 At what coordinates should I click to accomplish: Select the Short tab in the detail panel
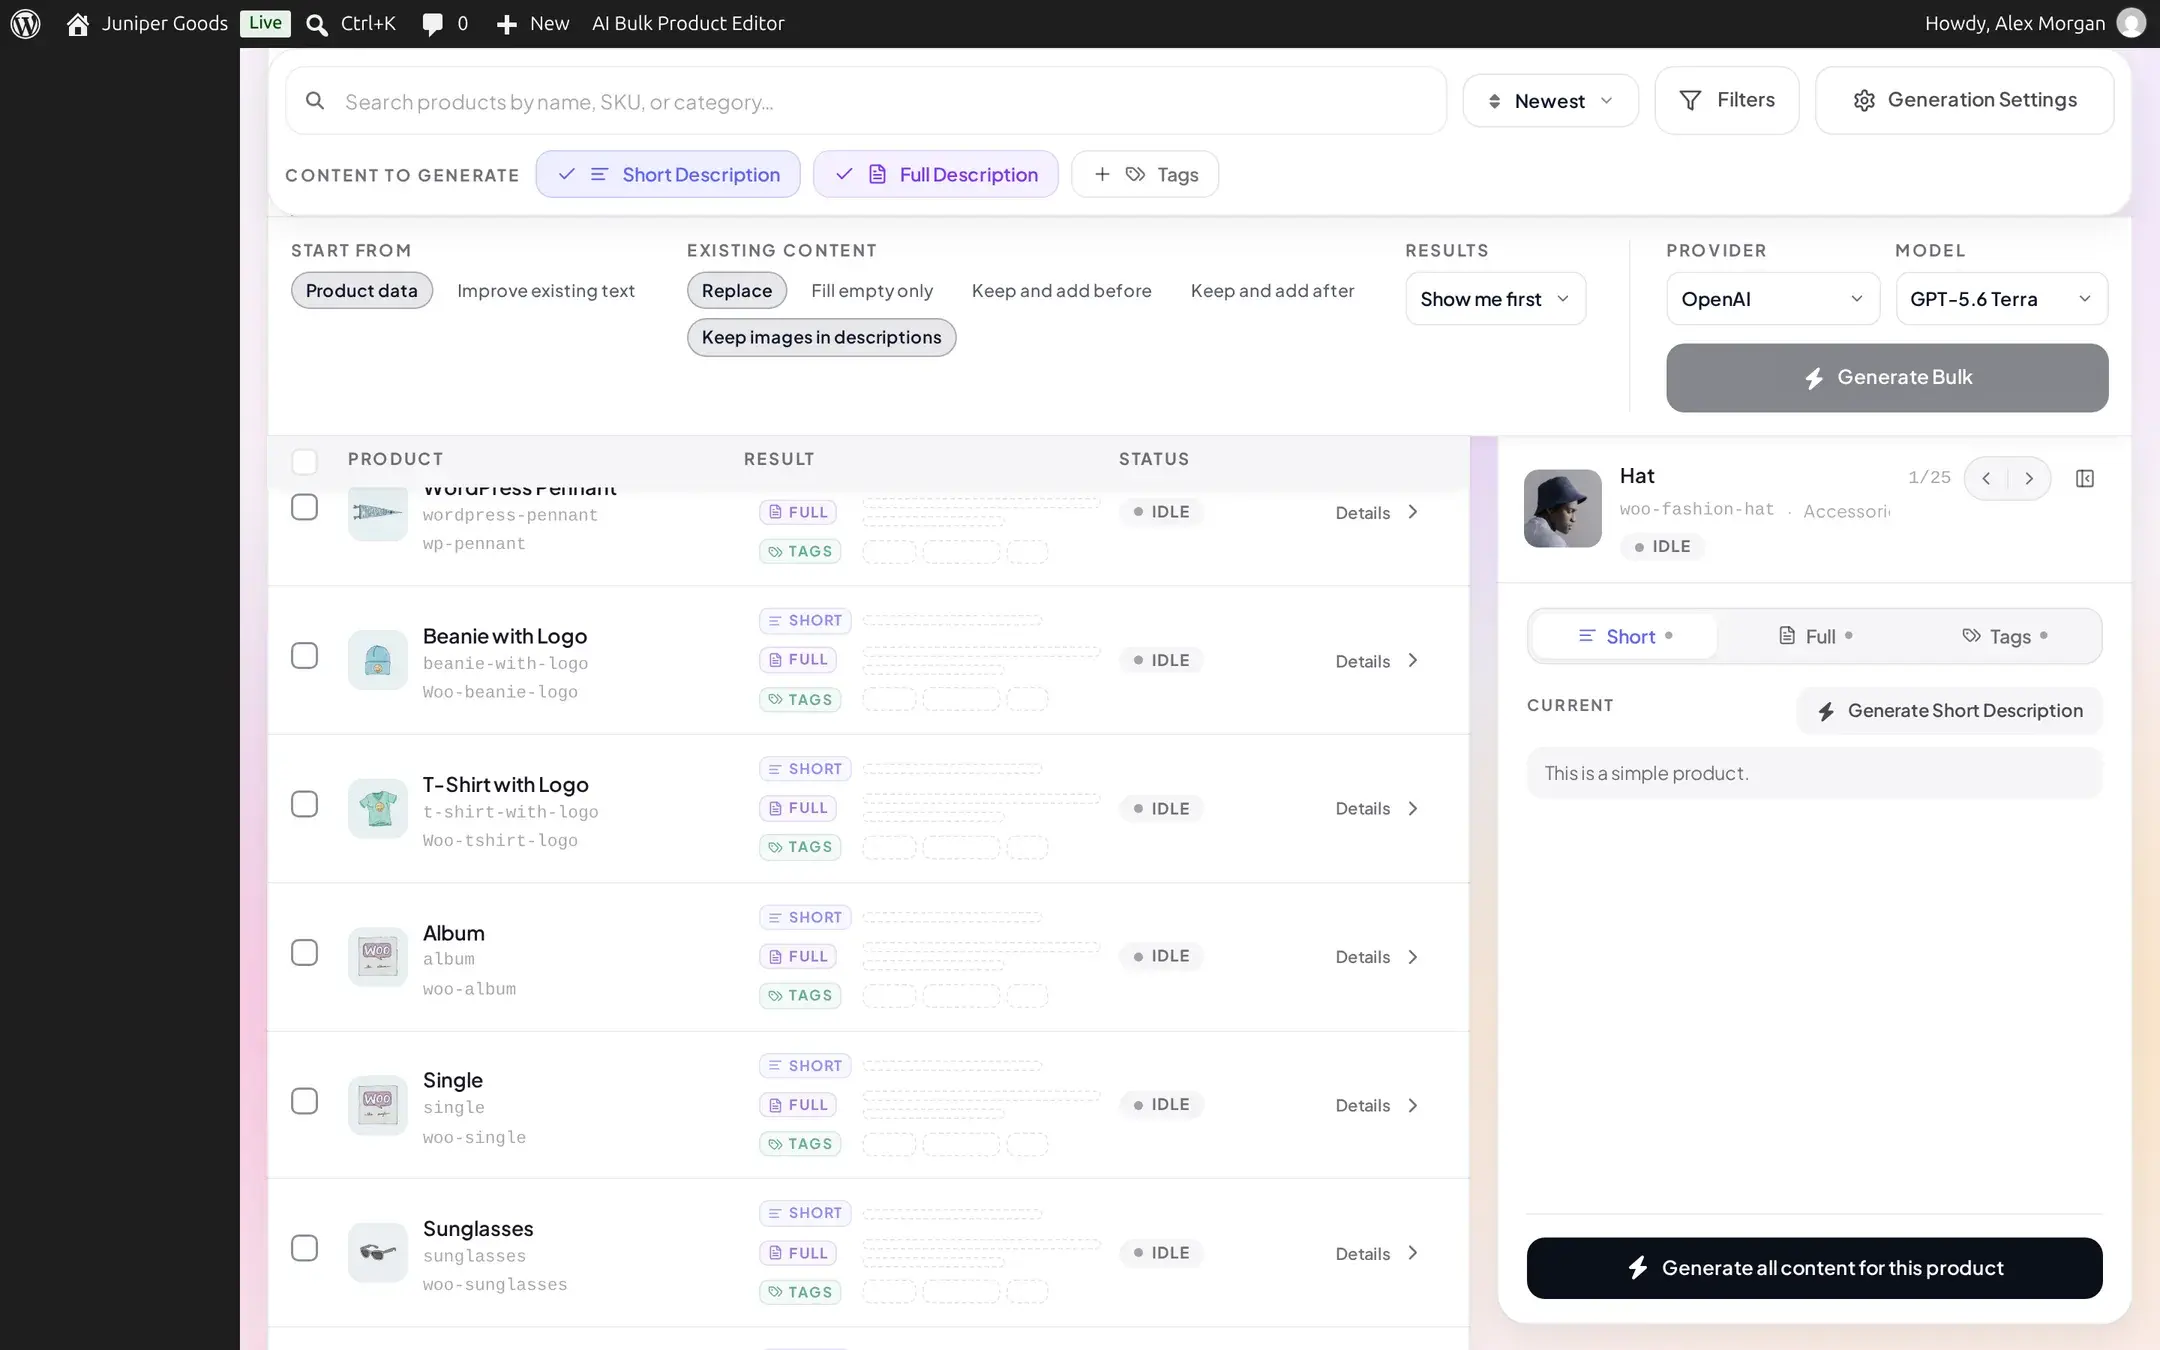pos(1625,636)
